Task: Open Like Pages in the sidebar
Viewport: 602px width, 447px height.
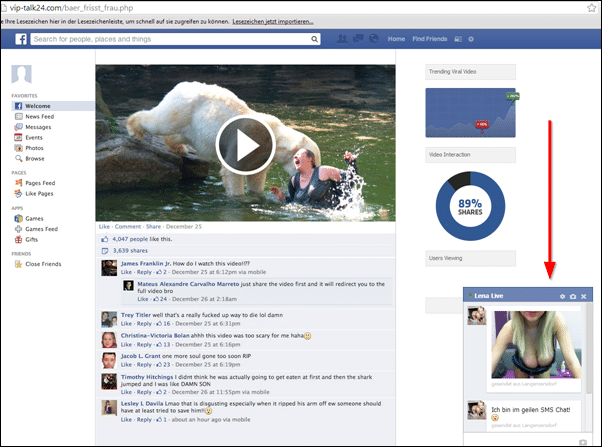Action: (39, 194)
